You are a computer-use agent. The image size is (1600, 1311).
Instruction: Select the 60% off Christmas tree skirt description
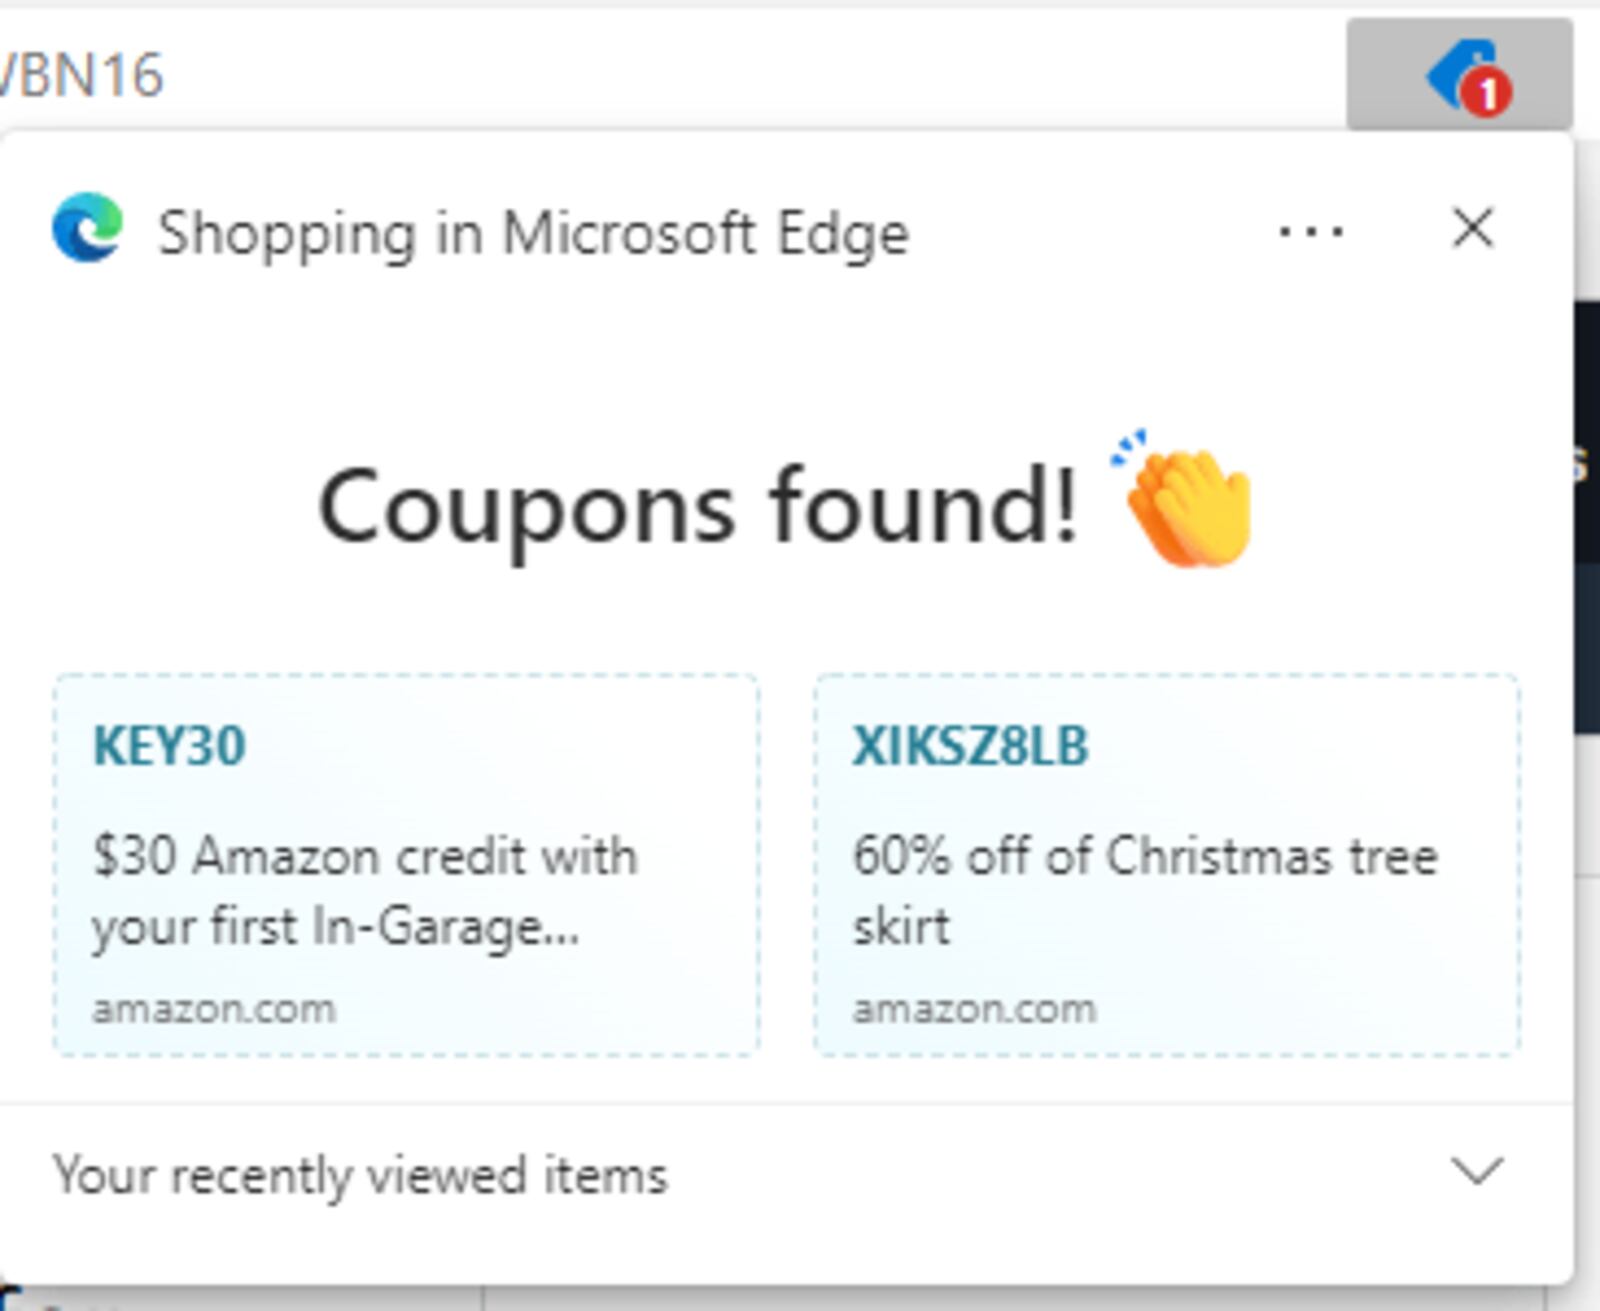(x=1145, y=891)
